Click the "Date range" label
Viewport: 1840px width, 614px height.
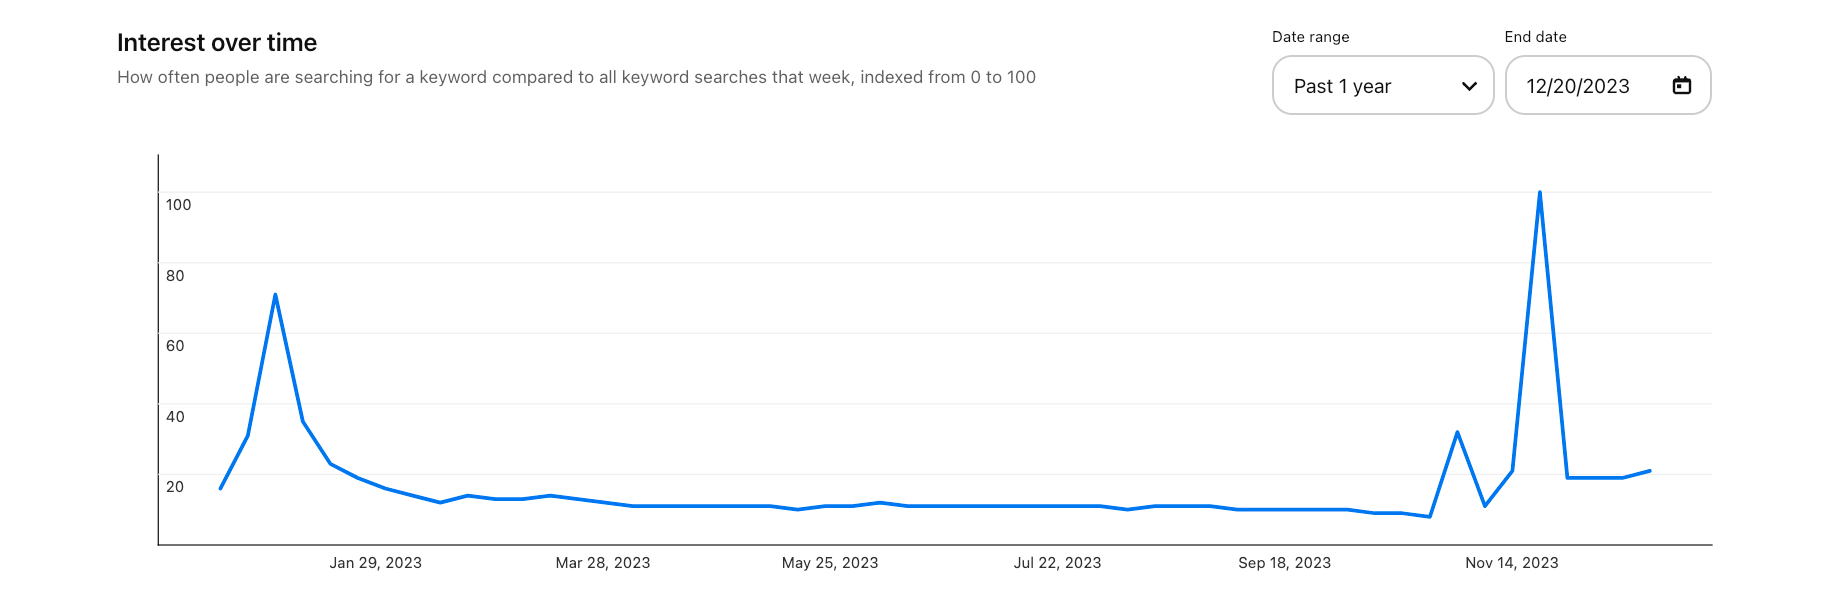[x=1310, y=37]
